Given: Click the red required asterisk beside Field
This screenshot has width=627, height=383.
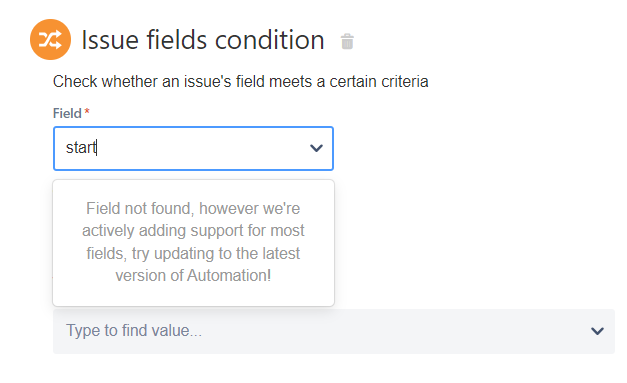Looking at the screenshot, I should tap(87, 112).
